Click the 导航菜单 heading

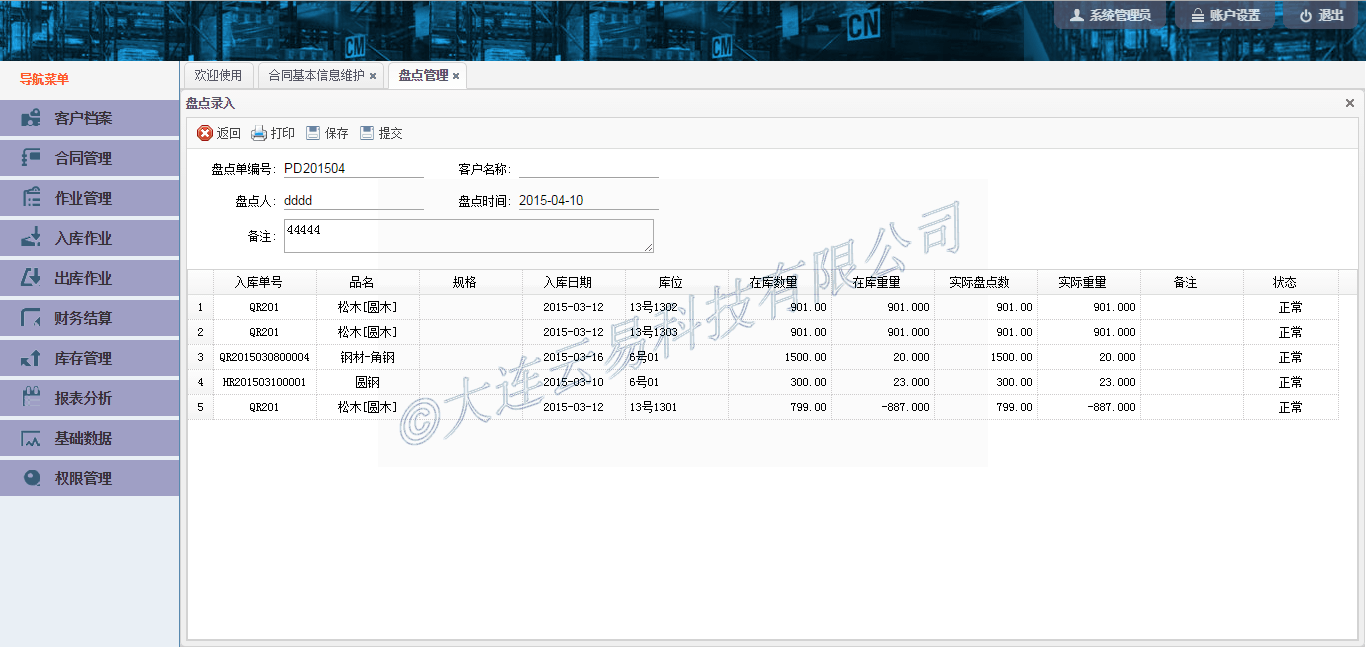(44, 79)
